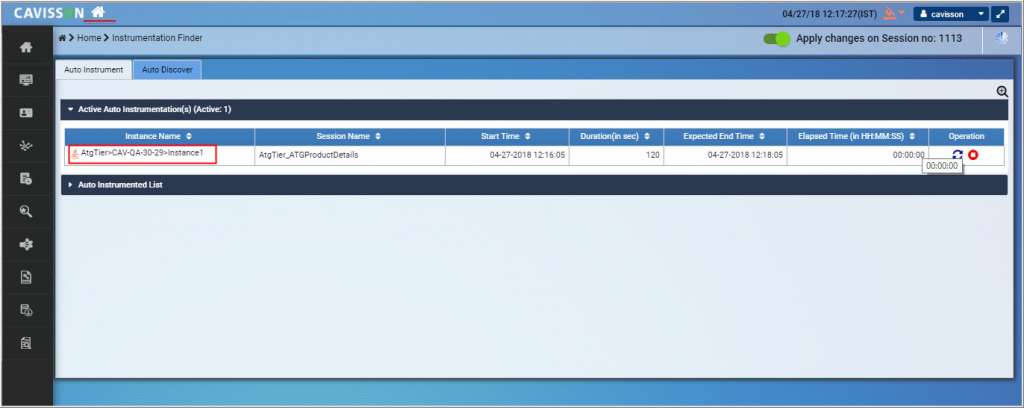Open the document-with-clock icon in the sidebar
The height and width of the screenshot is (408, 1024).
[x=26, y=310]
